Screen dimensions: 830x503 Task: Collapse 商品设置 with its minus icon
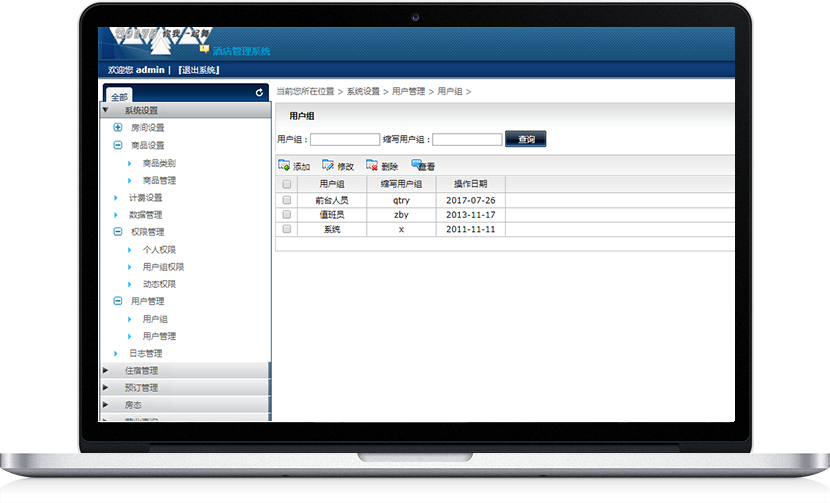pos(118,145)
